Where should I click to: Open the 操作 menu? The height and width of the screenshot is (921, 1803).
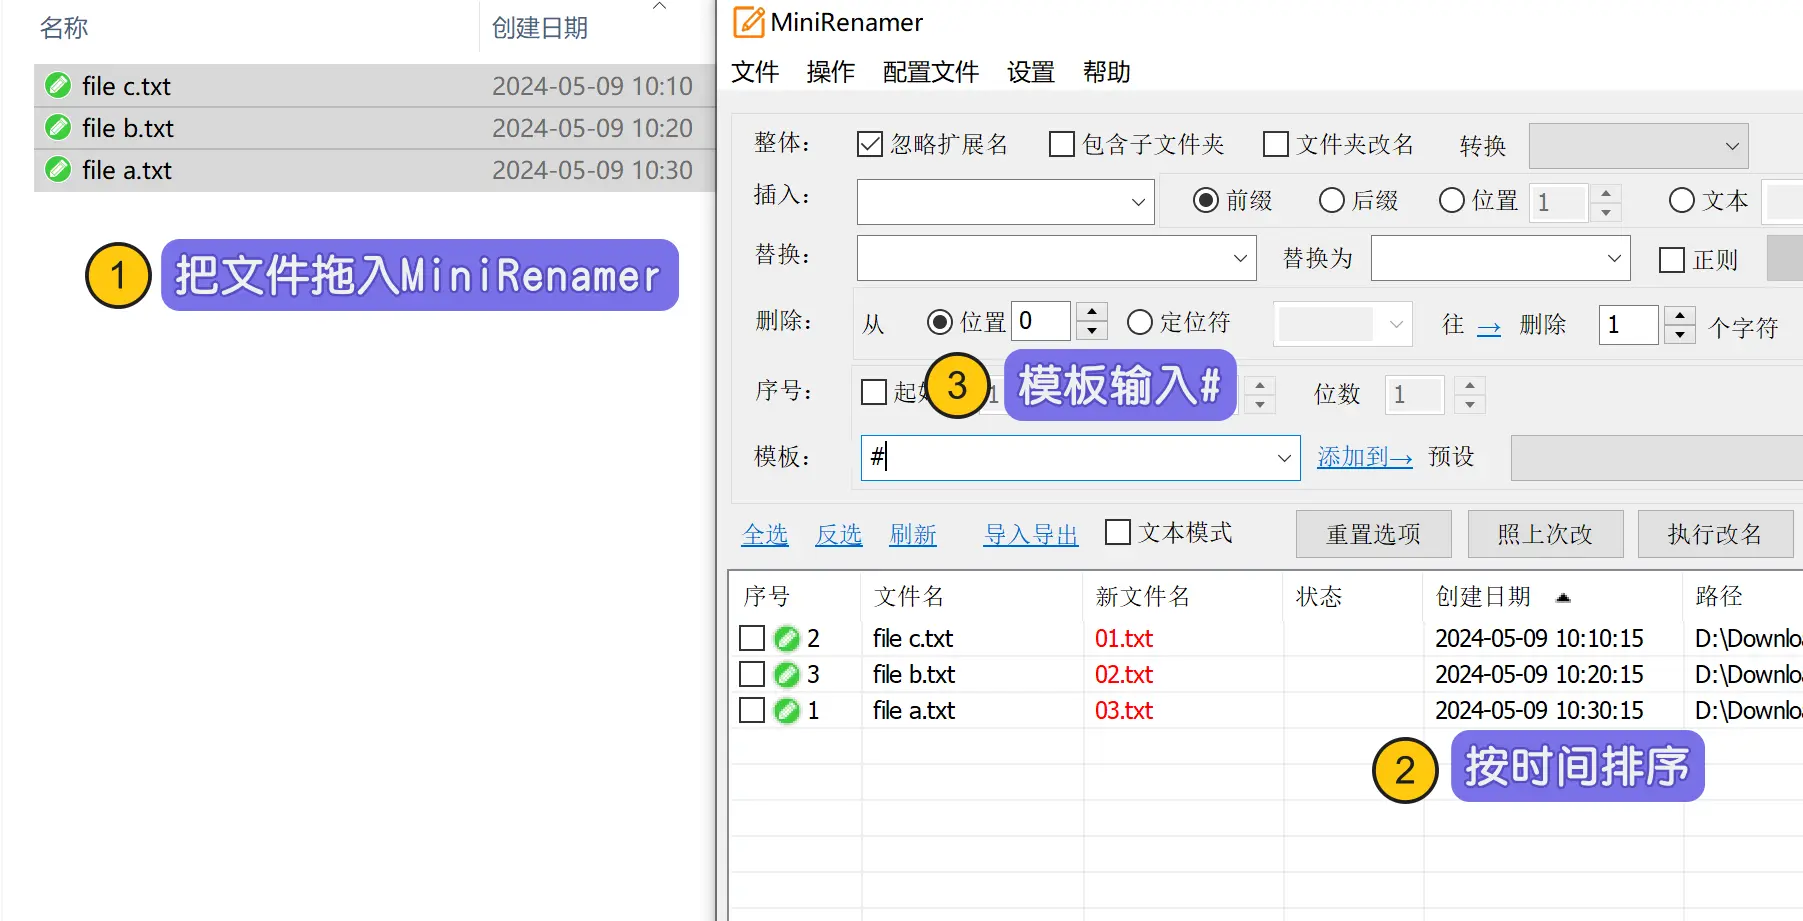[x=830, y=72]
